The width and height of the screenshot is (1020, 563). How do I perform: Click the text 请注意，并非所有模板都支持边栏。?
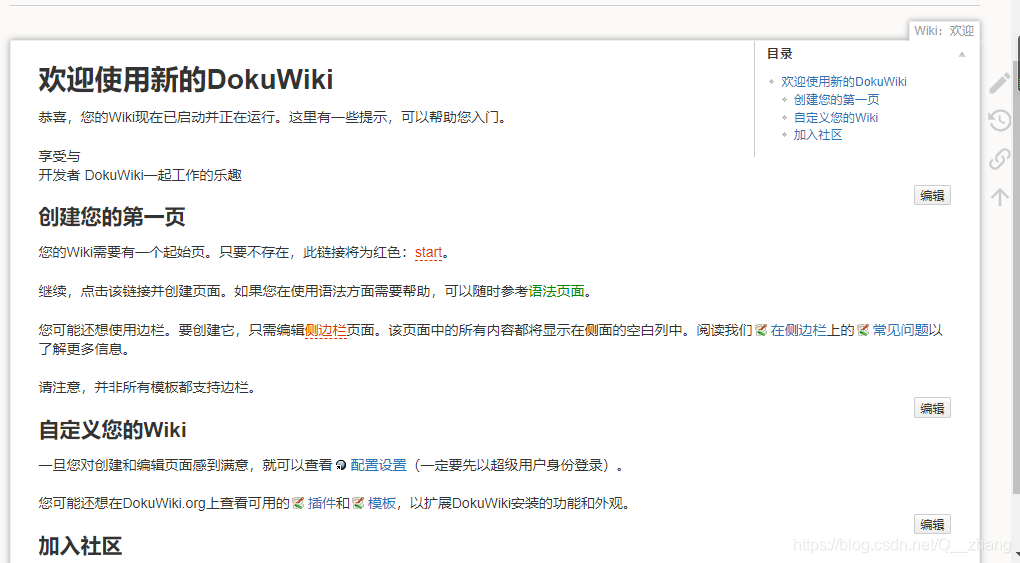149,387
